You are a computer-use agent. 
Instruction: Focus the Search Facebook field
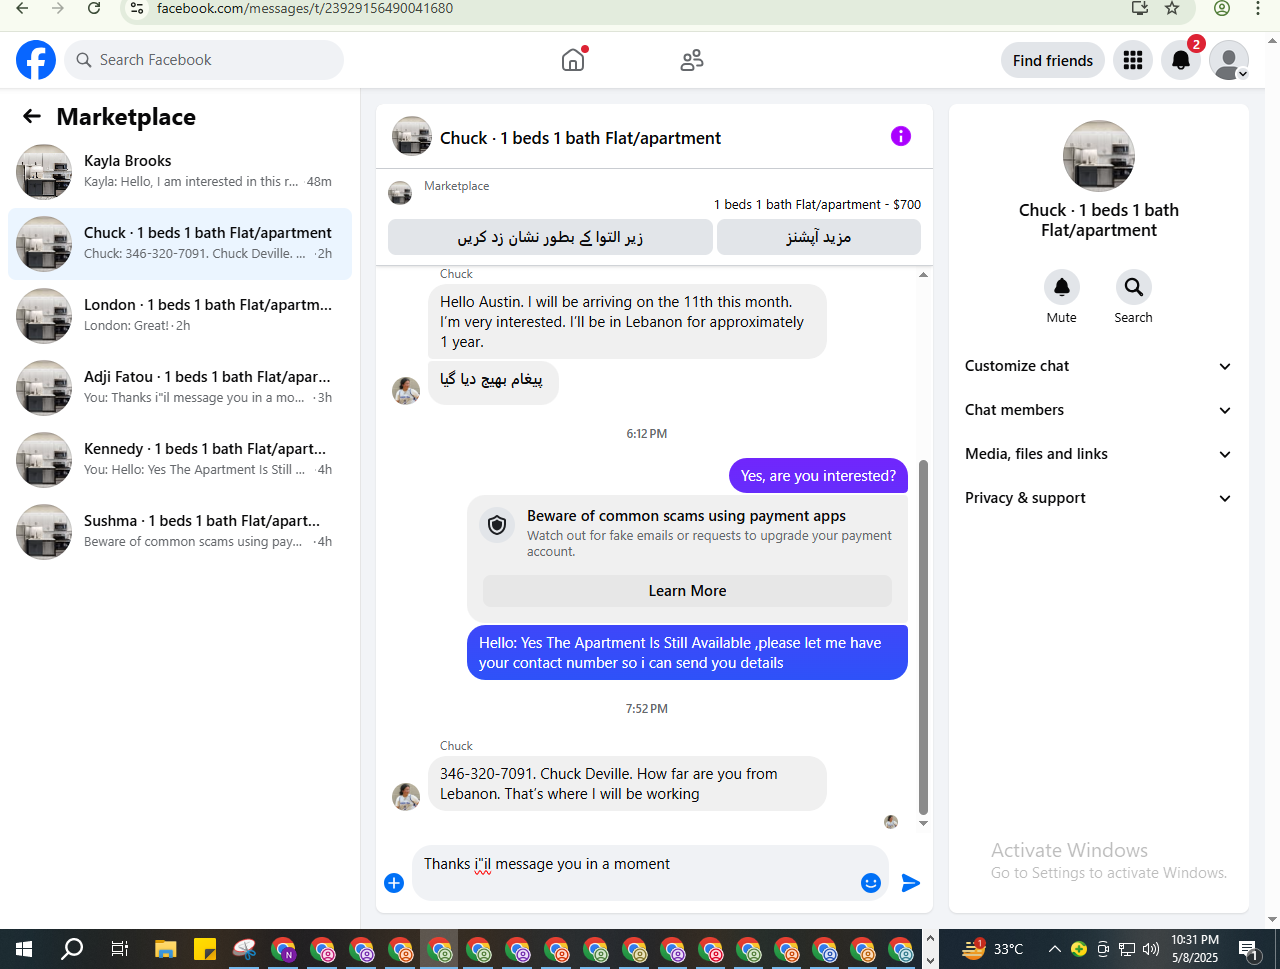(204, 60)
